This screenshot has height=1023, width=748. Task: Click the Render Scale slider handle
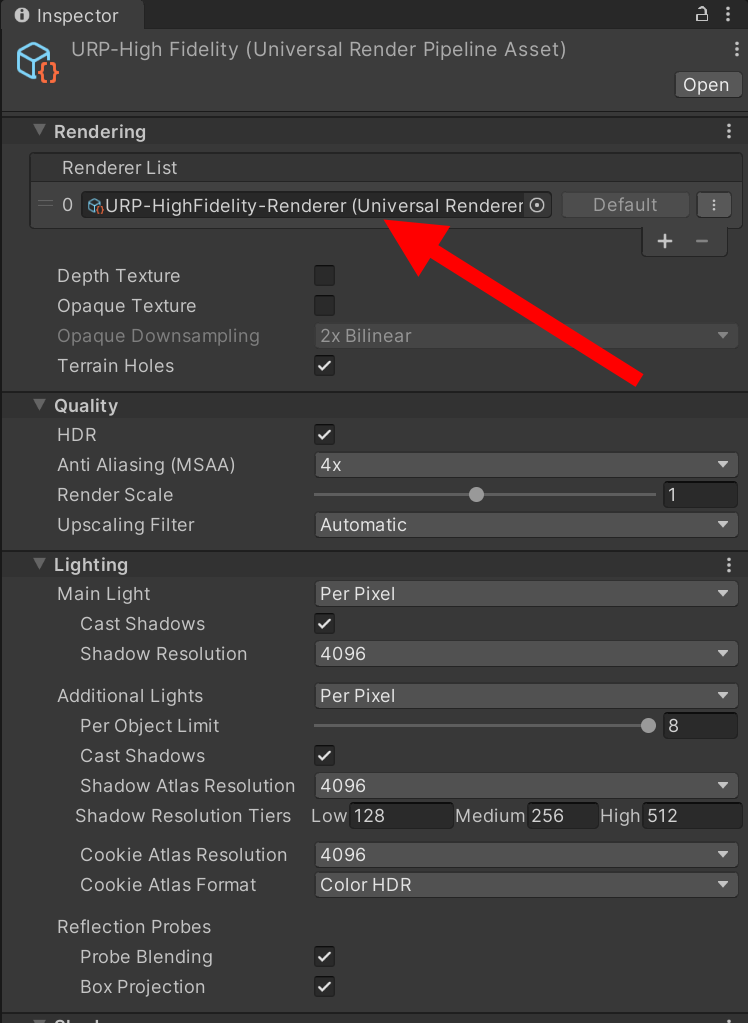coord(476,495)
